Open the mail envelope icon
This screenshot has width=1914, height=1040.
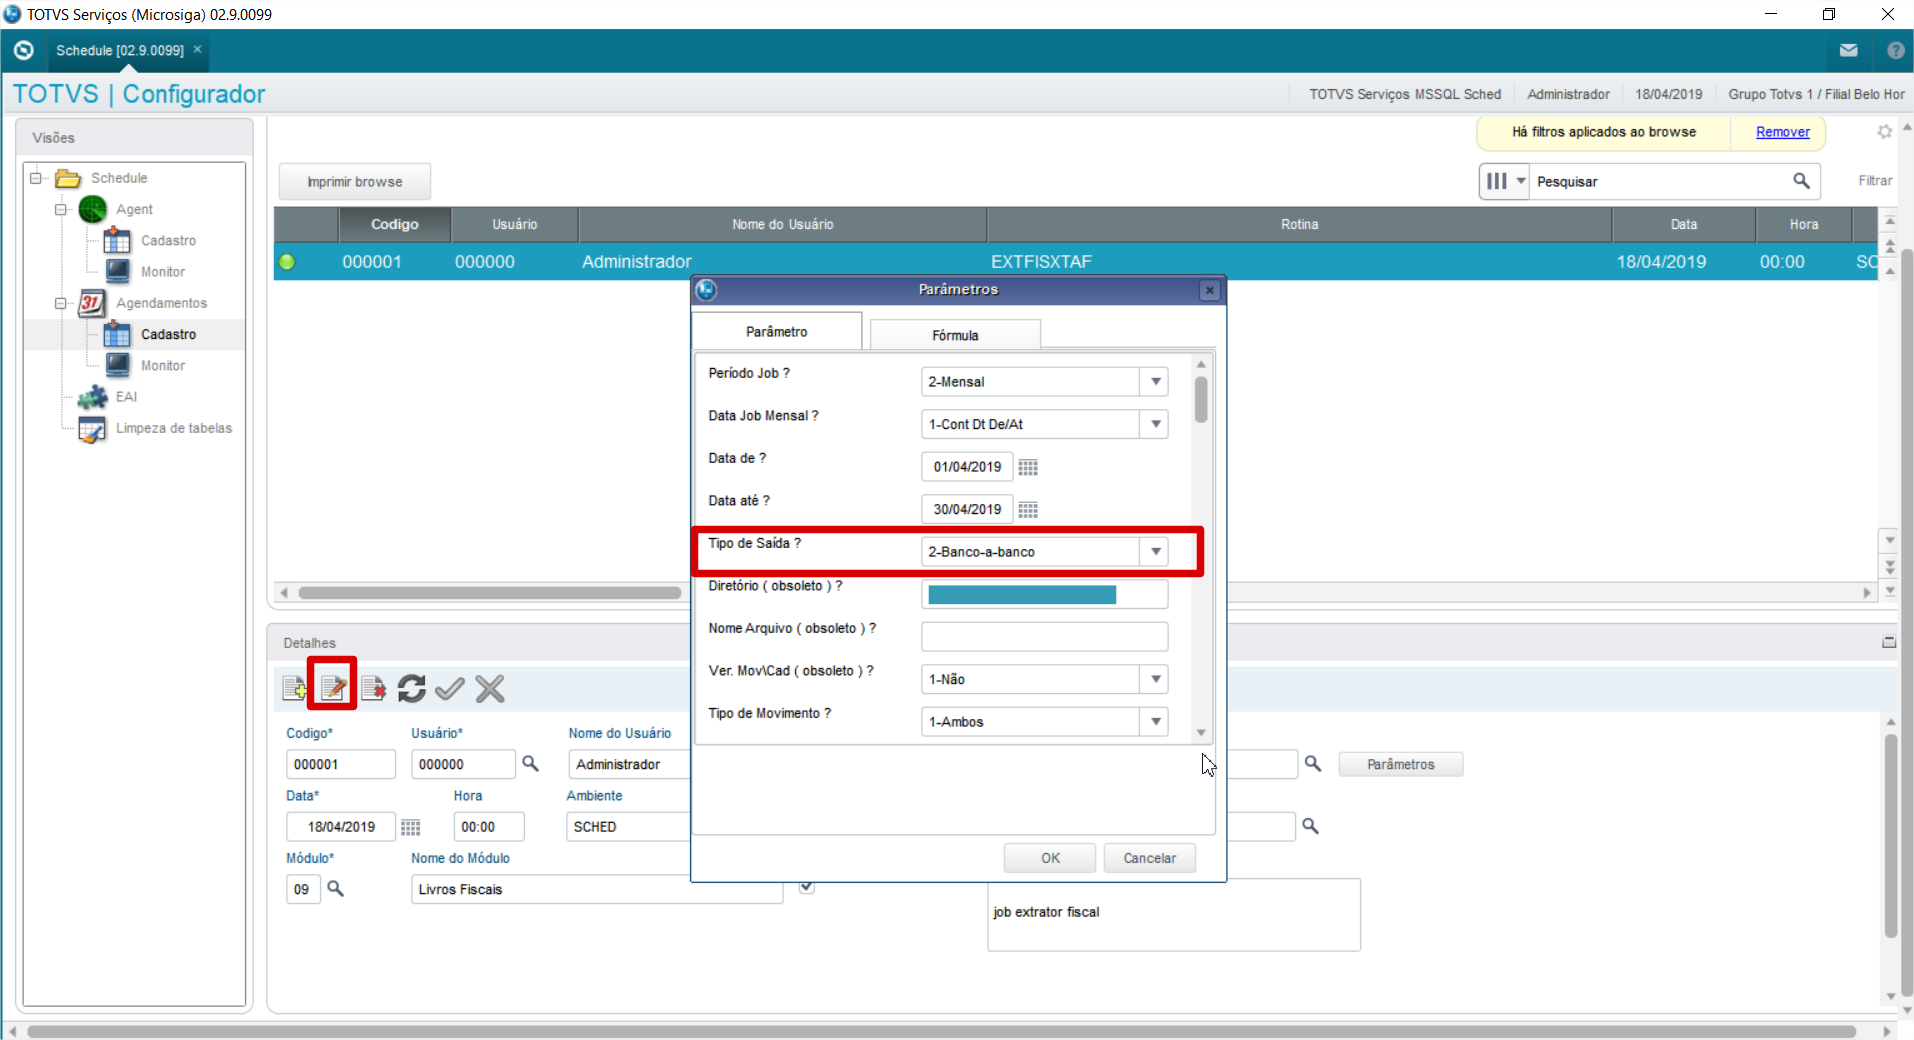pos(1848,50)
